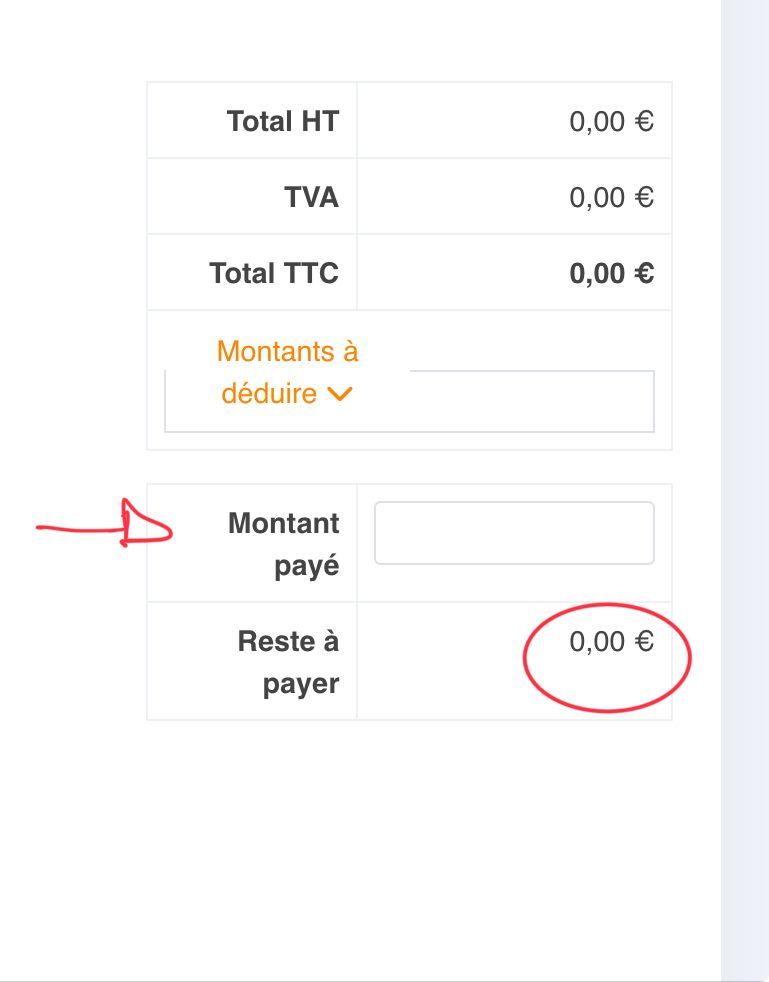Viewport: 769px width, 982px height.
Task: Click the euro symbol in the TVA row
Action: (645, 197)
